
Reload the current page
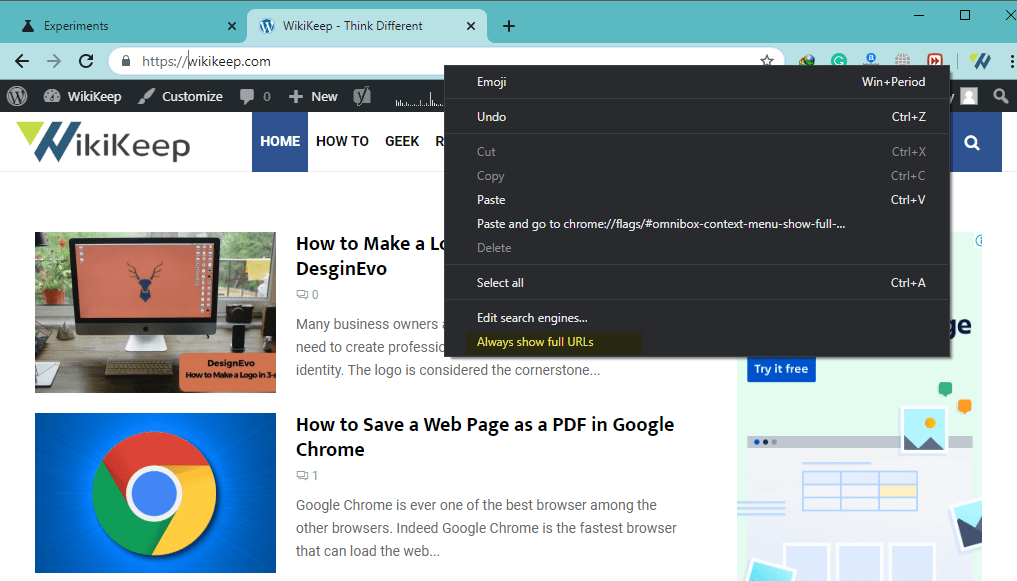[x=86, y=61]
